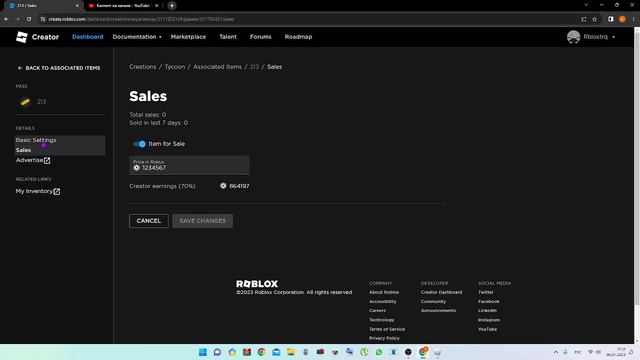Open the Roadmap page
The width and height of the screenshot is (640, 360).
click(x=298, y=37)
